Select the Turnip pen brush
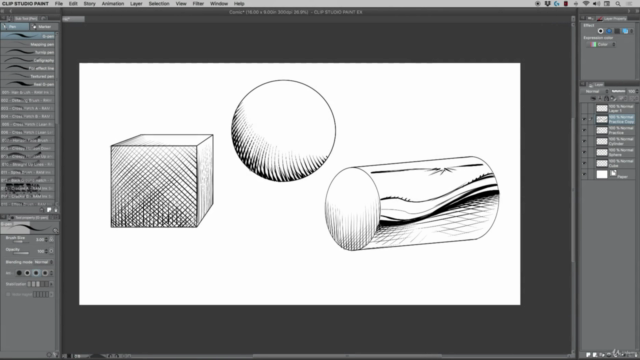 coord(28,52)
